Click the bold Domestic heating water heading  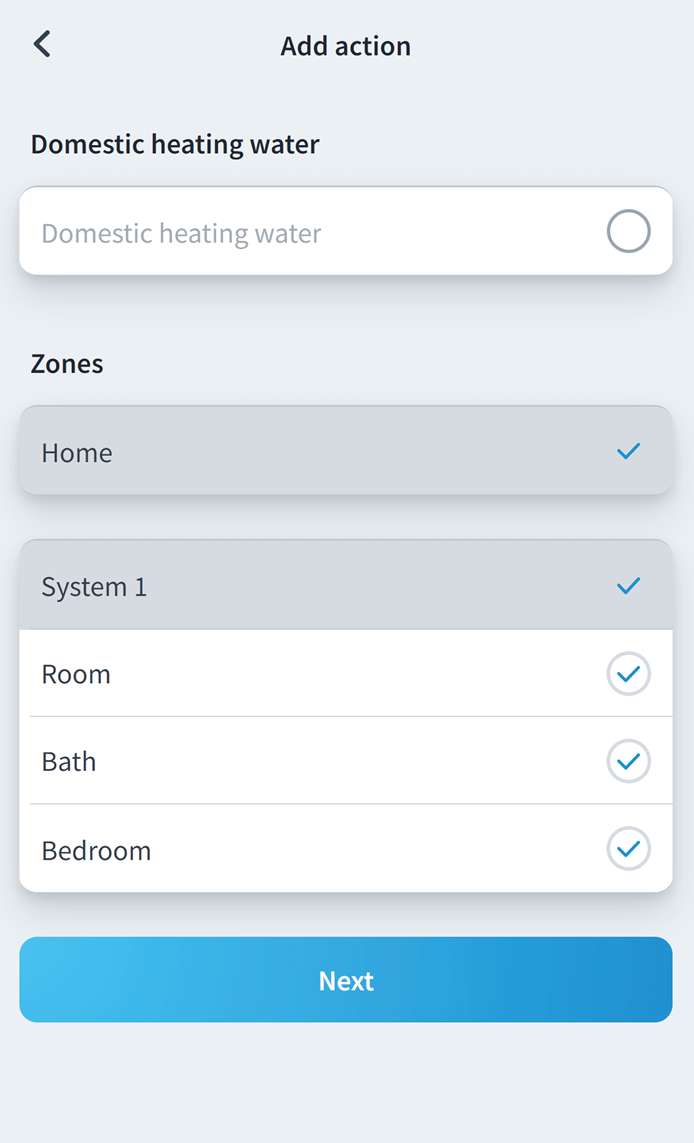(175, 144)
